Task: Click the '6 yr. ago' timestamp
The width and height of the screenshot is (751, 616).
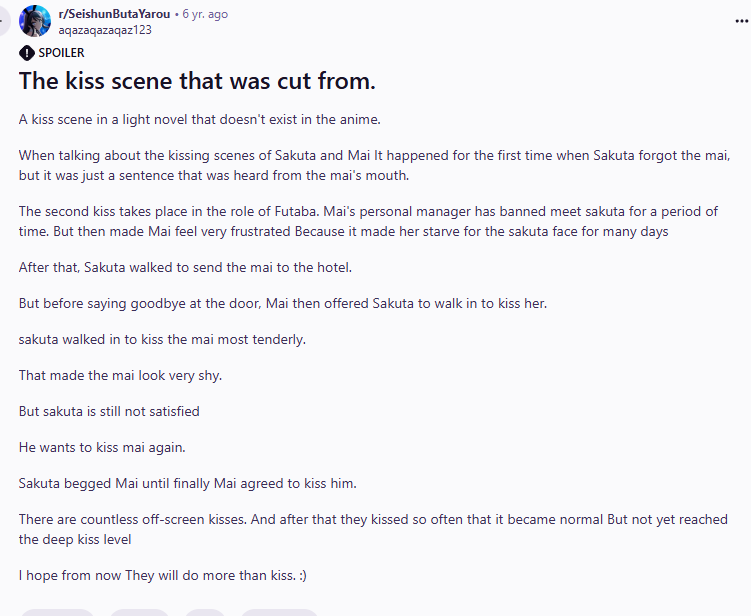Action: (205, 14)
